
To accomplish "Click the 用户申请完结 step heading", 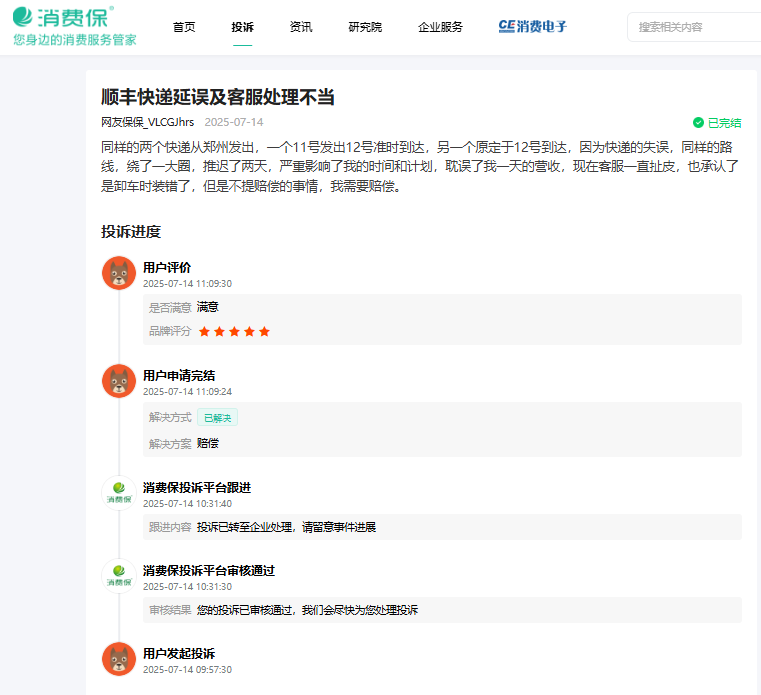I will point(179,376).
